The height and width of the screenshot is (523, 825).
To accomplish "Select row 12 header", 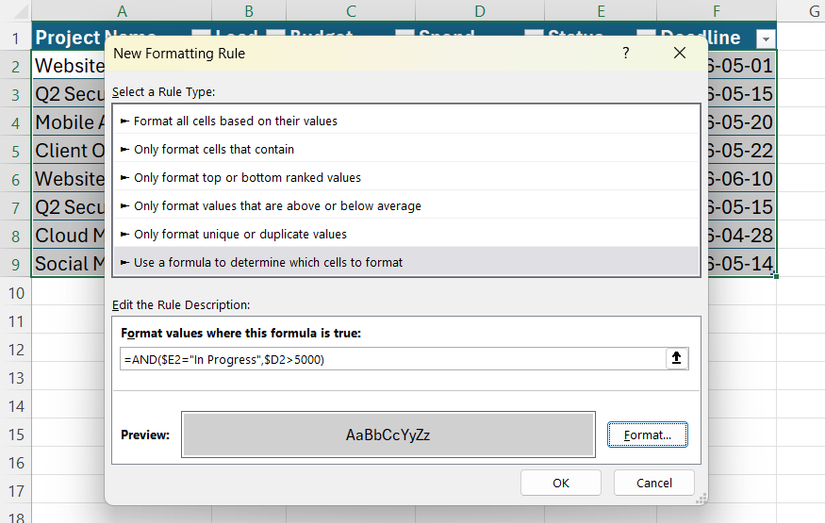I will pyautogui.click(x=16, y=349).
